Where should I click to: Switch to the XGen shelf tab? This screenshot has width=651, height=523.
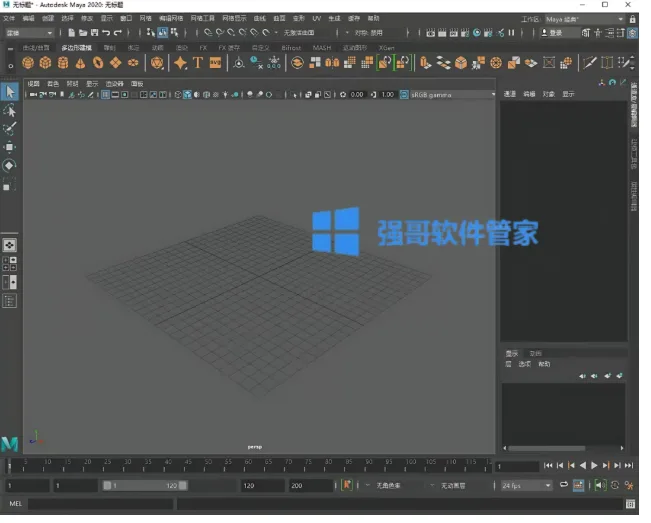coord(386,48)
